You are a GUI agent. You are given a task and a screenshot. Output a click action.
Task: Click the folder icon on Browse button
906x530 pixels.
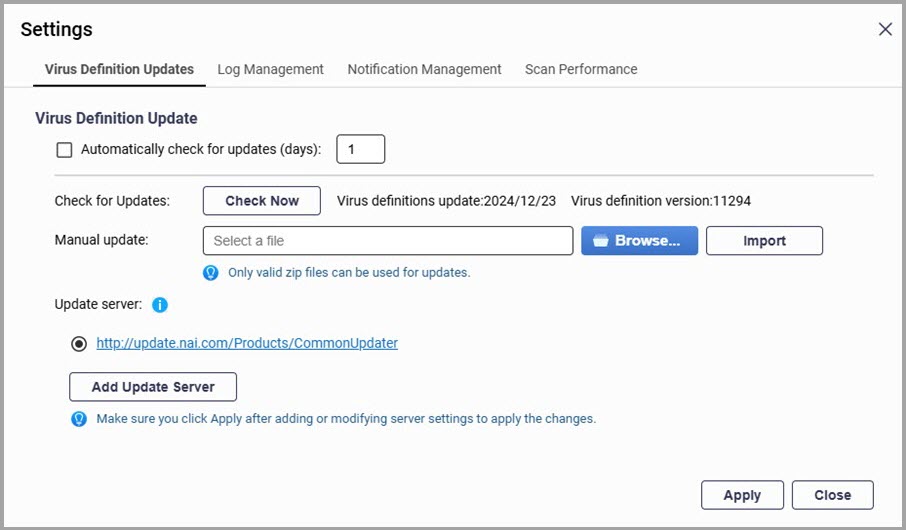(x=601, y=240)
